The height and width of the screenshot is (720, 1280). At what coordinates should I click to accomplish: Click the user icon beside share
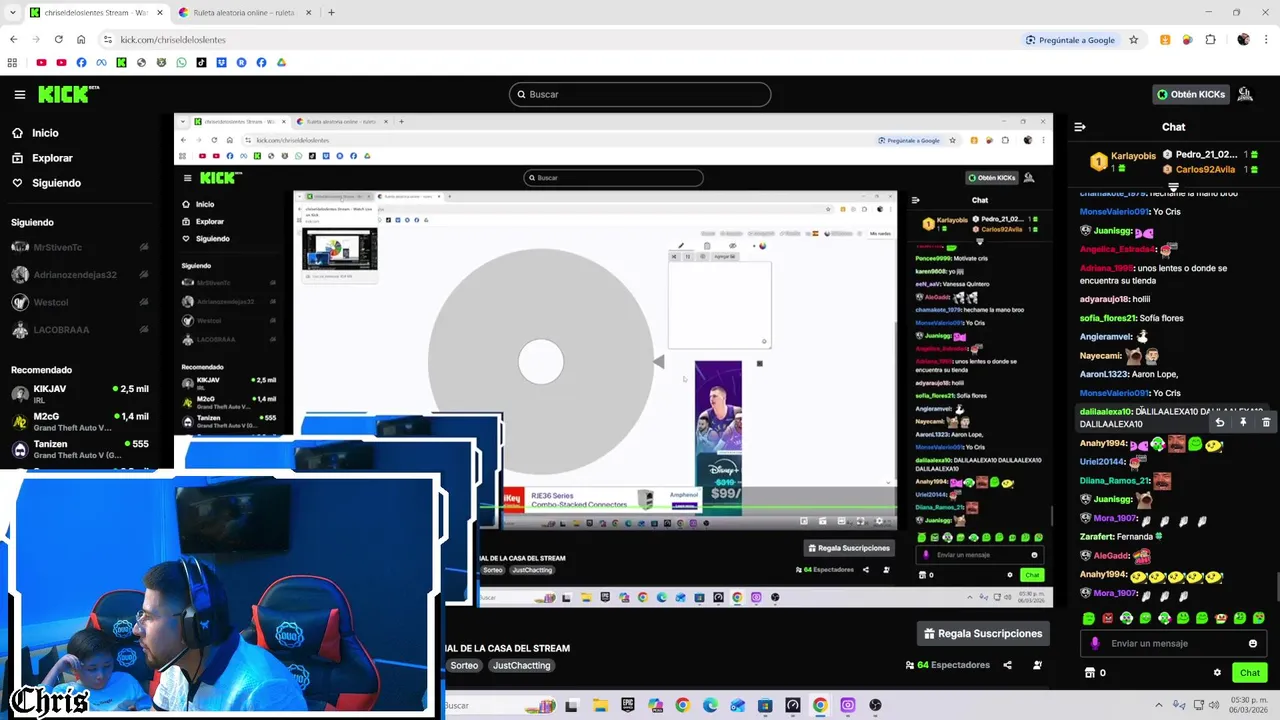coord(1037,665)
